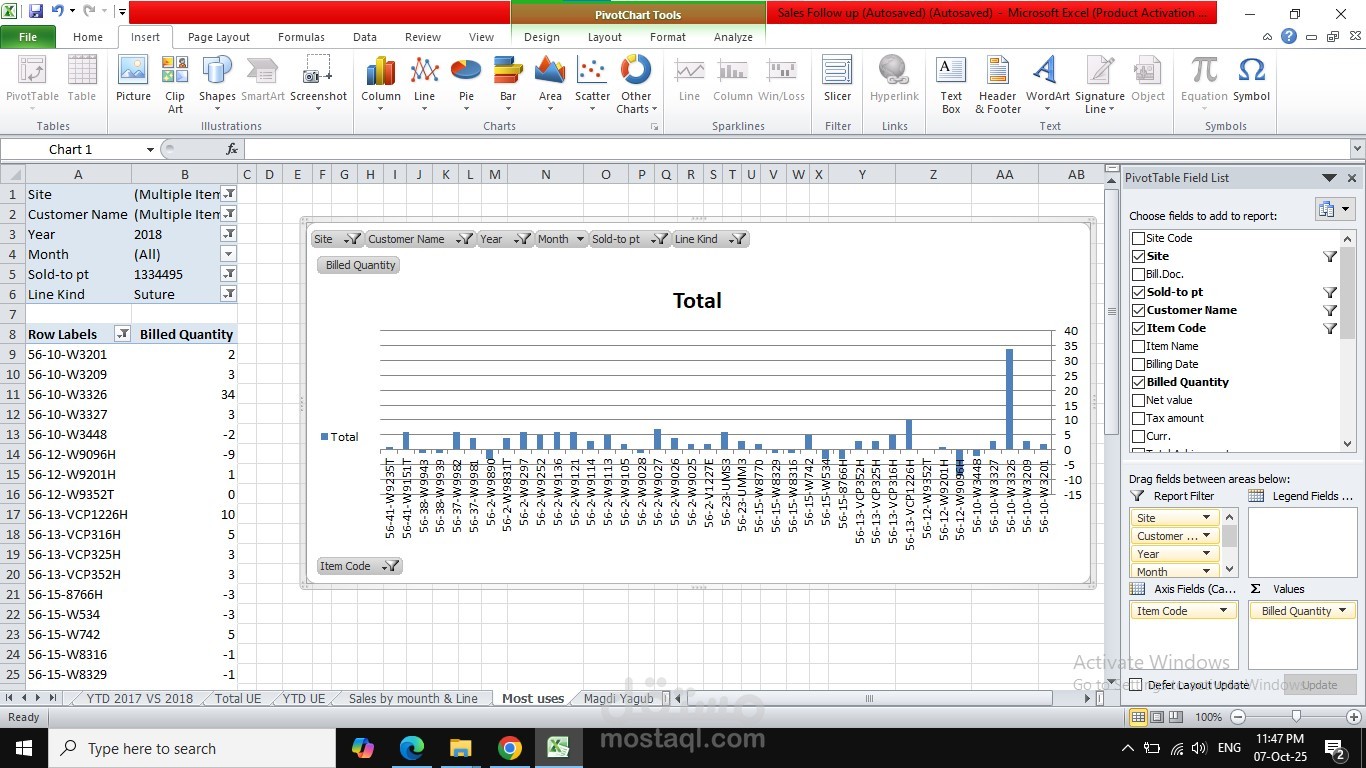Open Billed Quantity dropdown in Values area
Screen dimensions: 1366x768
(x=1343, y=611)
